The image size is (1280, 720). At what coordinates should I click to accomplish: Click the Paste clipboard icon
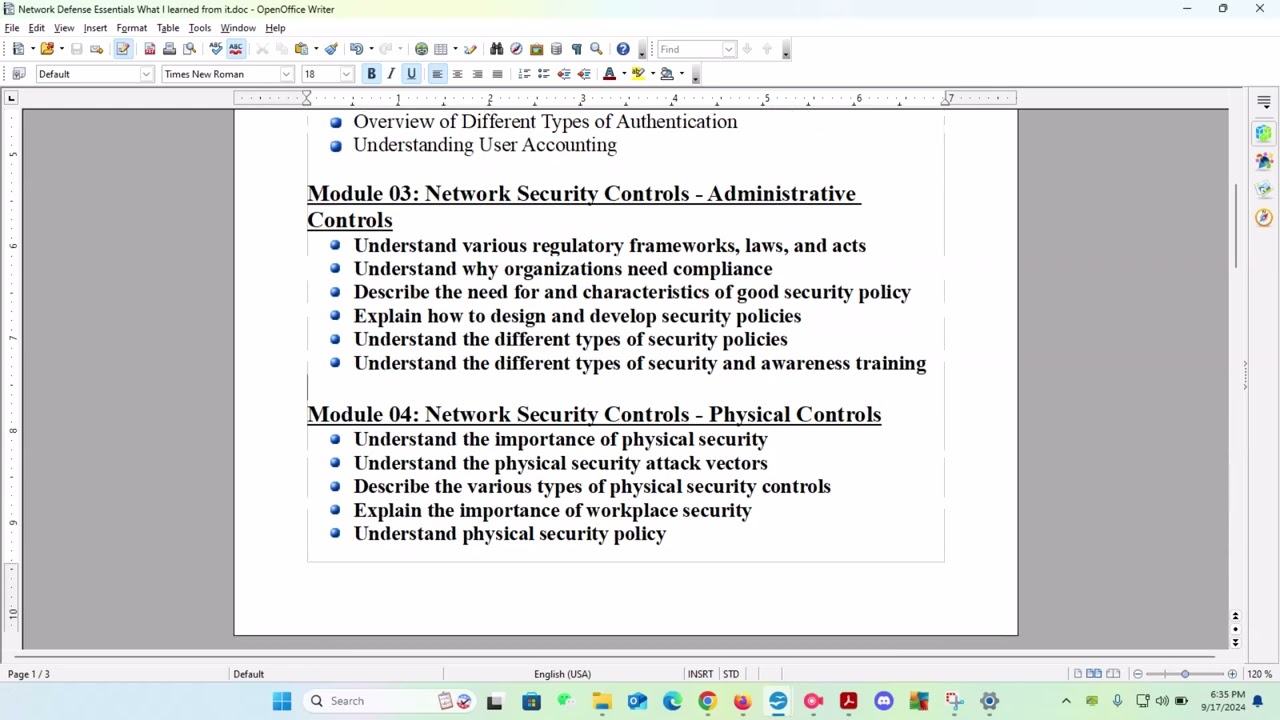(x=300, y=49)
